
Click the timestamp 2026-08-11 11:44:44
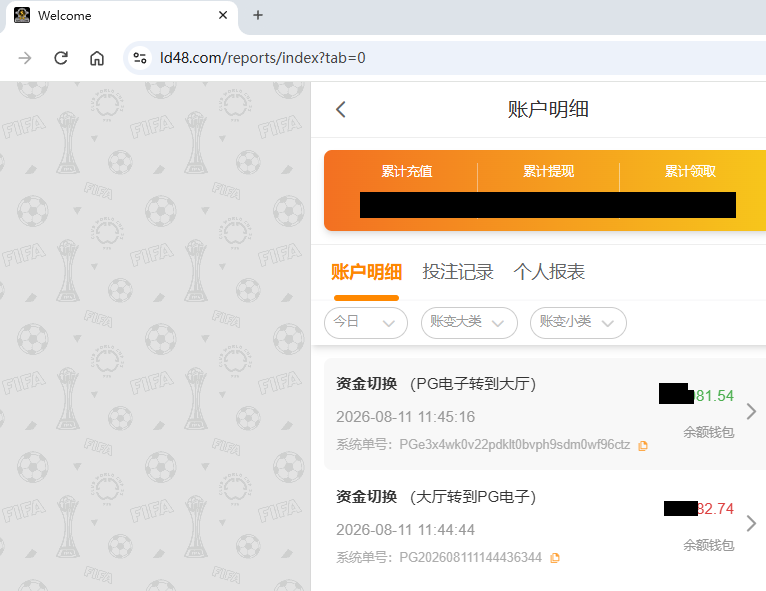pyautogui.click(x=405, y=530)
